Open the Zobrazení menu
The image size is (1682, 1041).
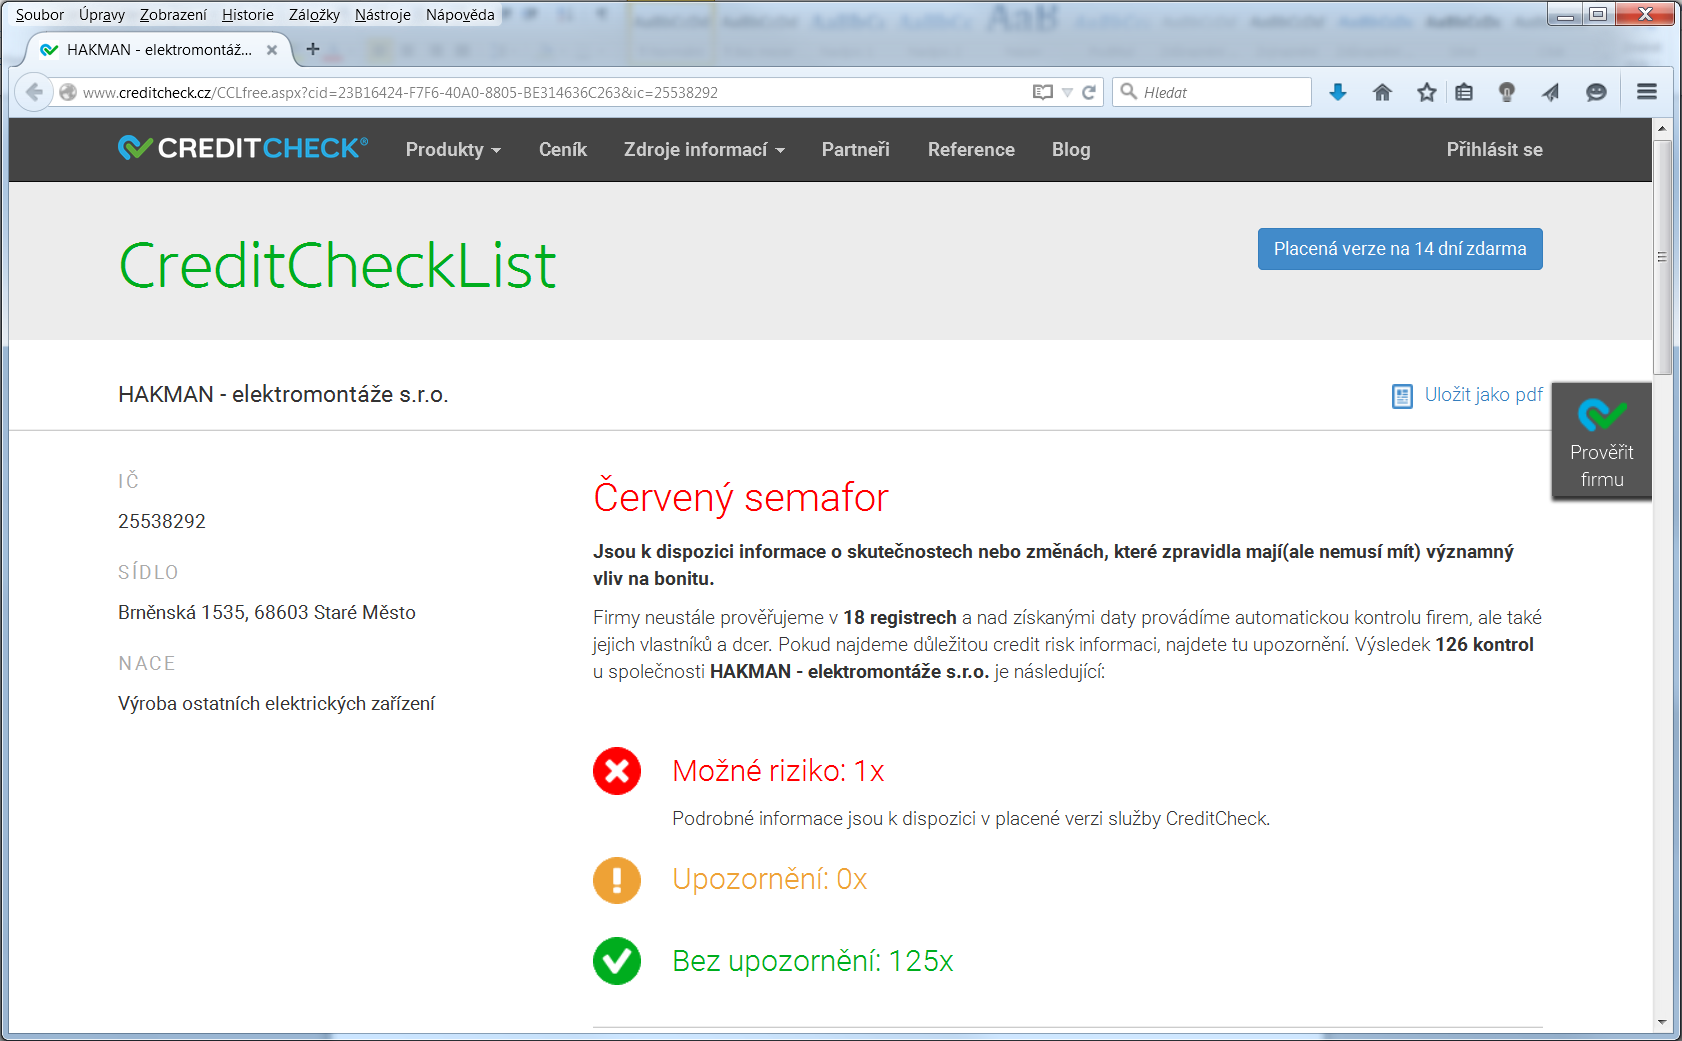point(173,15)
